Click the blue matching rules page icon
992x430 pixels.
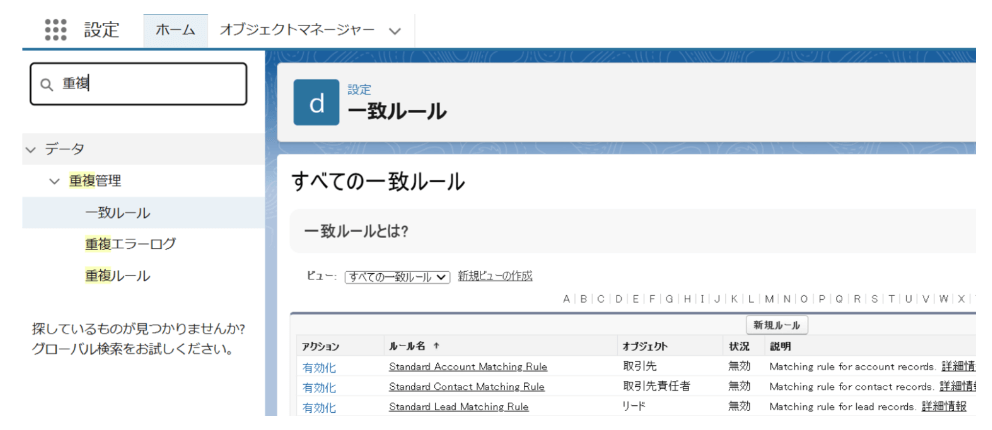pyautogui.click(x=315, y=103)
